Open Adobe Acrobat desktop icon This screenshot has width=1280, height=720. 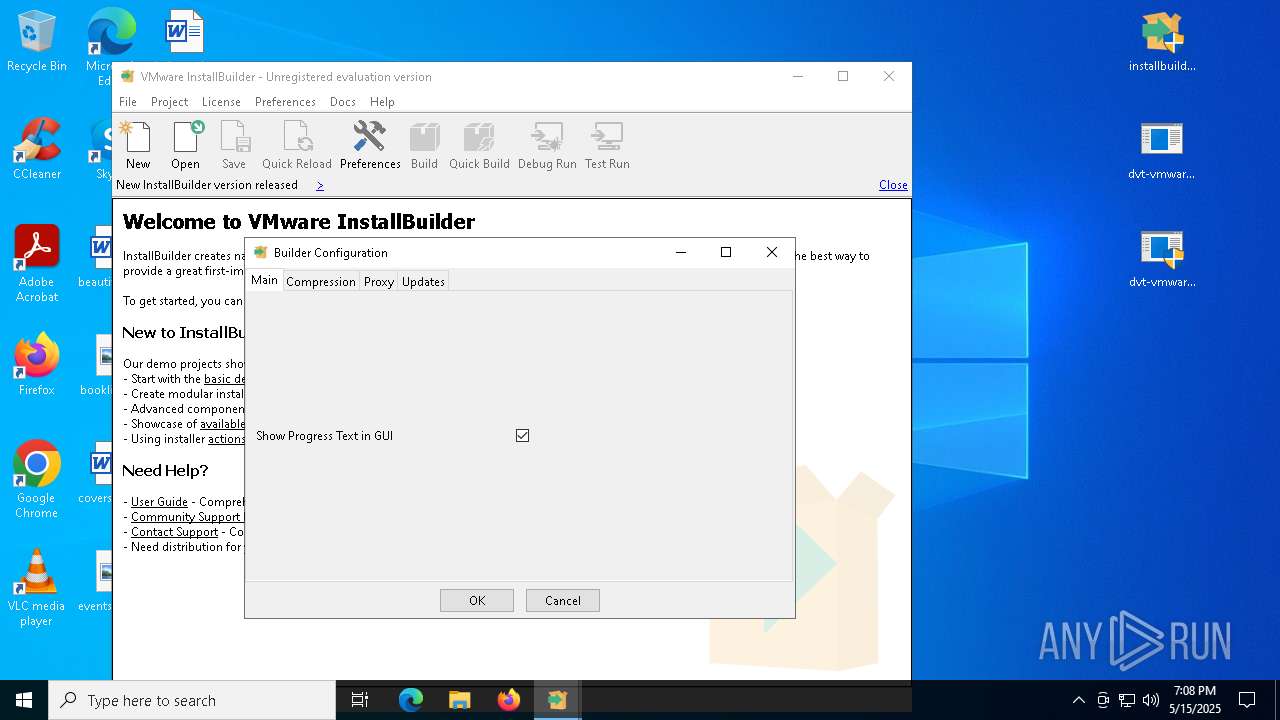click(37, 264)
